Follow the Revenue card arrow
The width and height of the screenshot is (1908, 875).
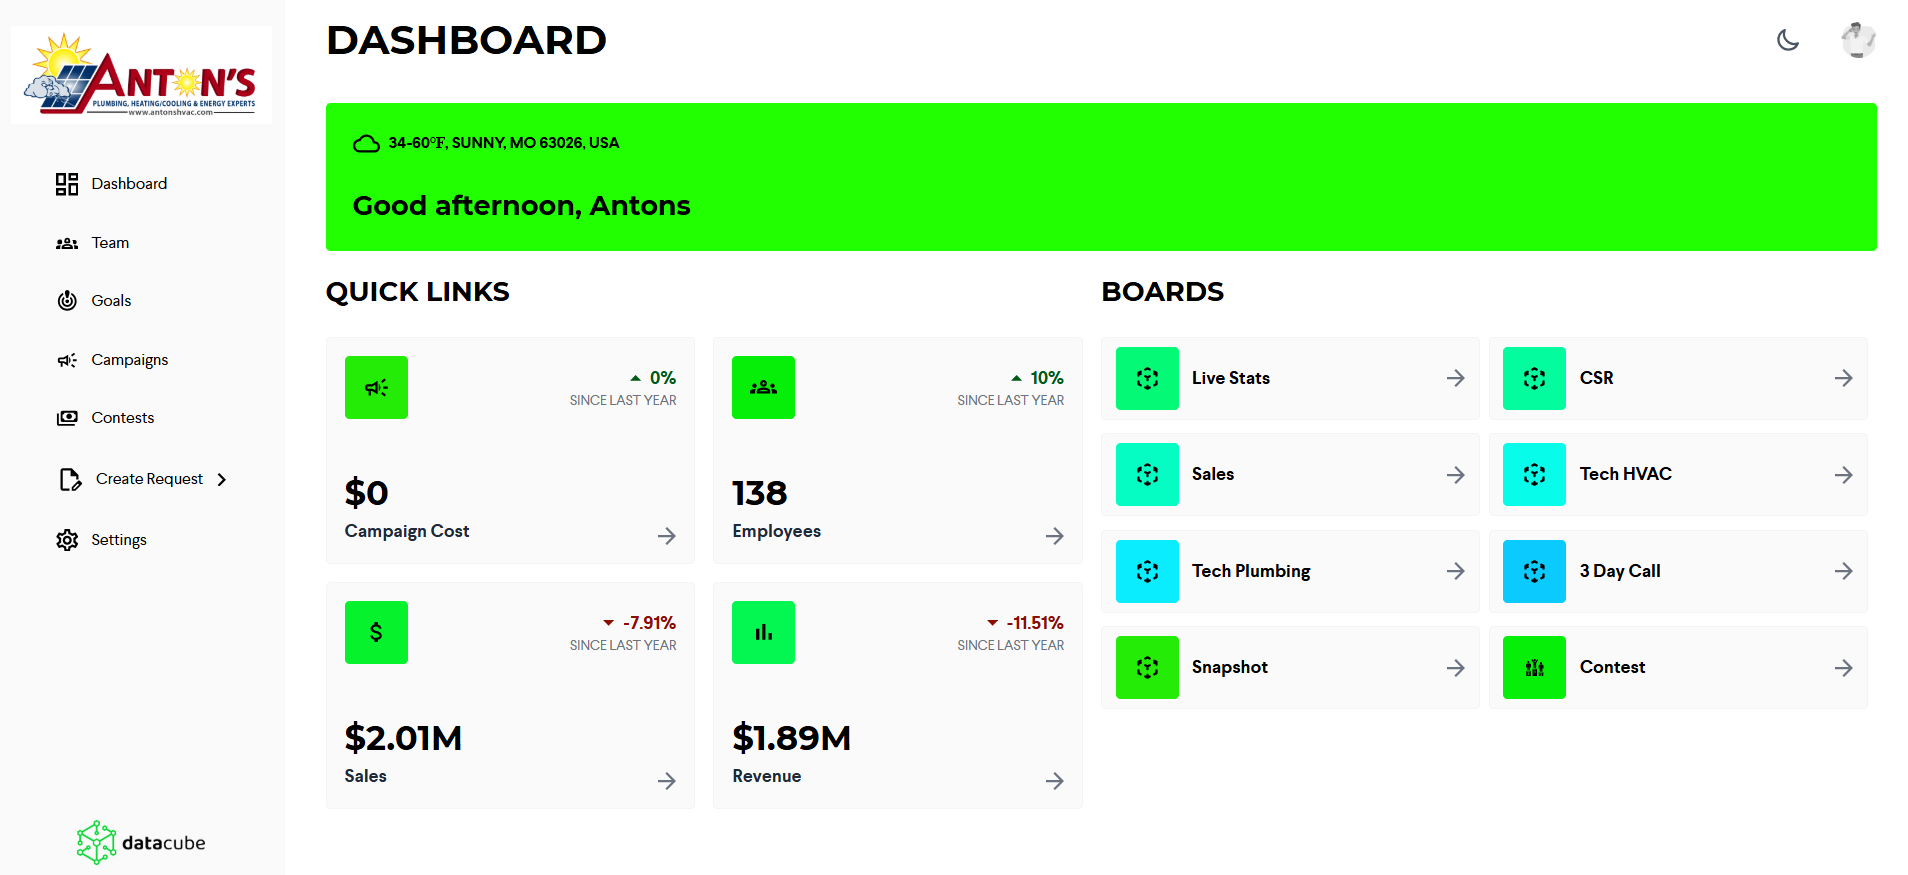tap(1054, 781)
